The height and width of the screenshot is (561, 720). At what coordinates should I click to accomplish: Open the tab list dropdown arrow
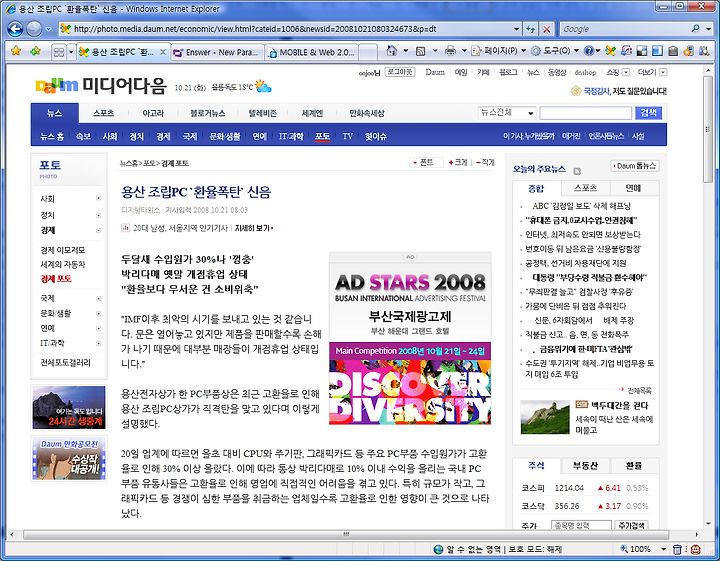coord(71,52)
